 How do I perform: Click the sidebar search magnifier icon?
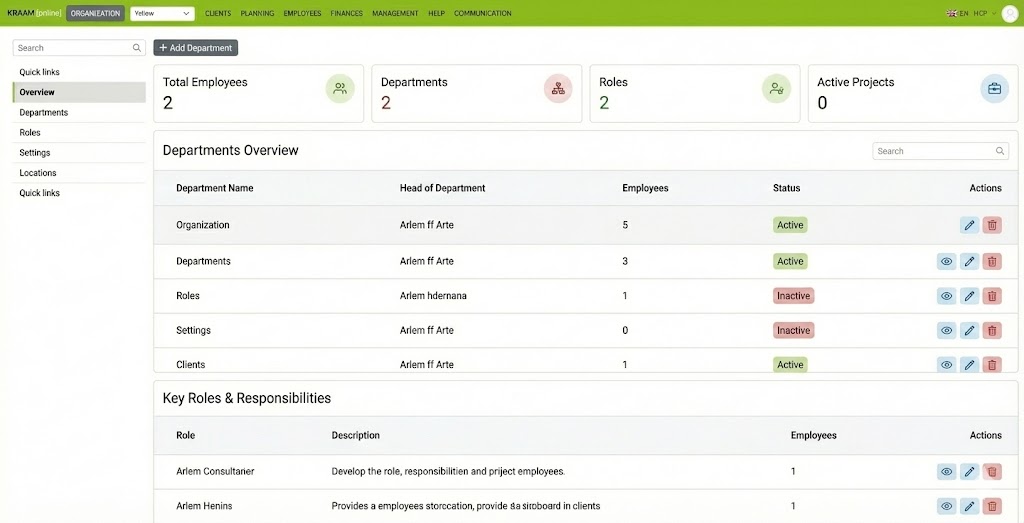tap(136, 48)
